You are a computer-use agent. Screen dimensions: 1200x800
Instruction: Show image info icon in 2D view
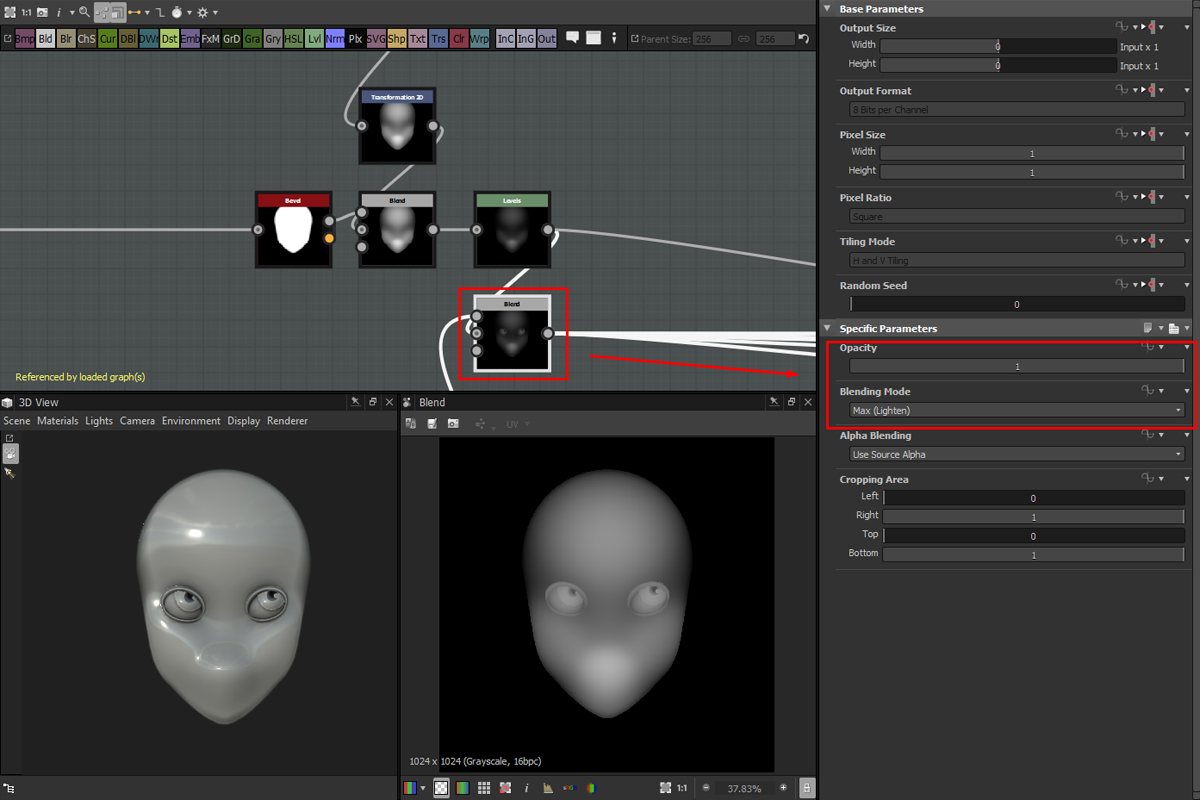[527, 788]
